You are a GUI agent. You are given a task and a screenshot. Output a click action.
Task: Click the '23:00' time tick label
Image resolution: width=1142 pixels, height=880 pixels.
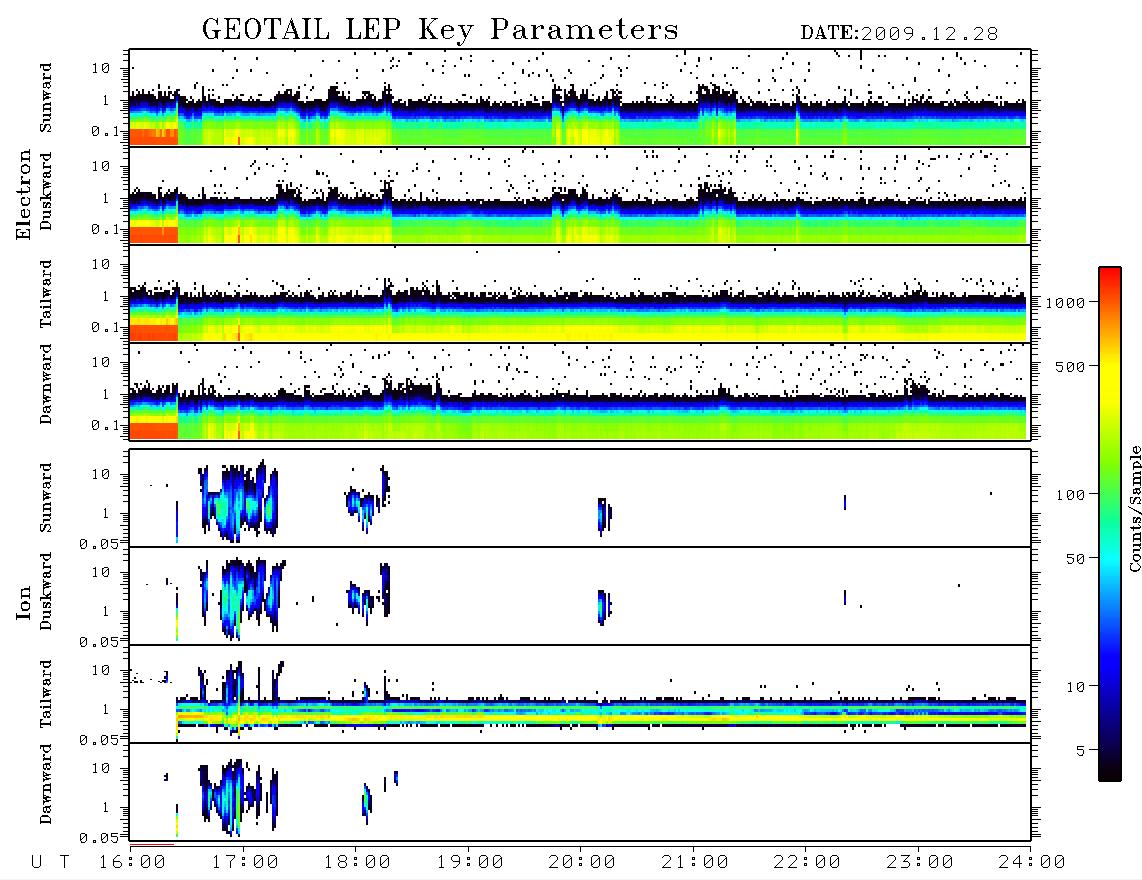pos(919,863)
